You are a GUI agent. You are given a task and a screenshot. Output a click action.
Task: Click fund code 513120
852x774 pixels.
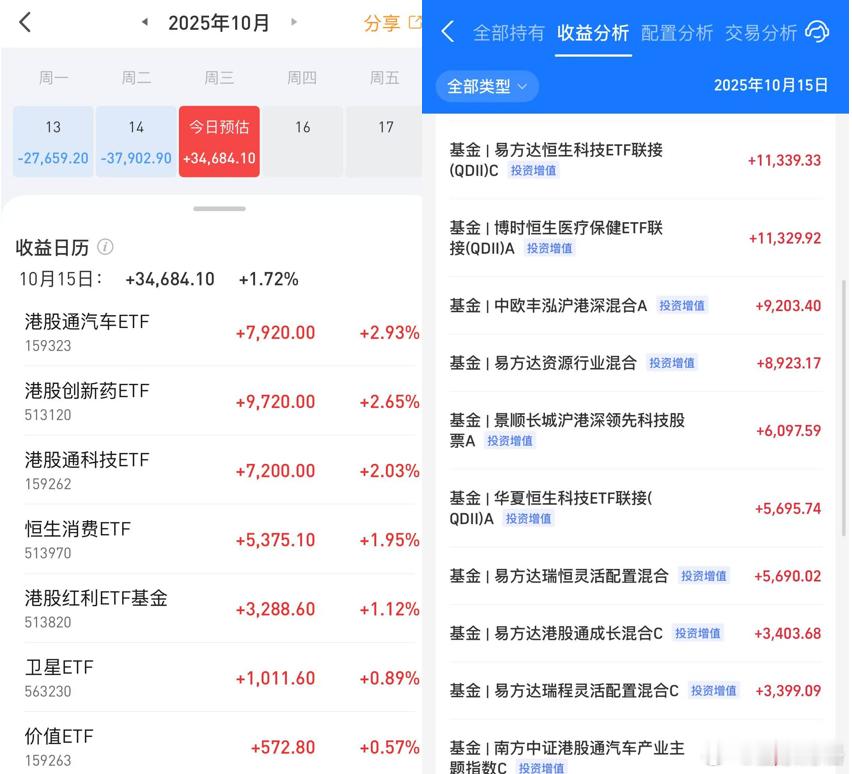point(48,415)
